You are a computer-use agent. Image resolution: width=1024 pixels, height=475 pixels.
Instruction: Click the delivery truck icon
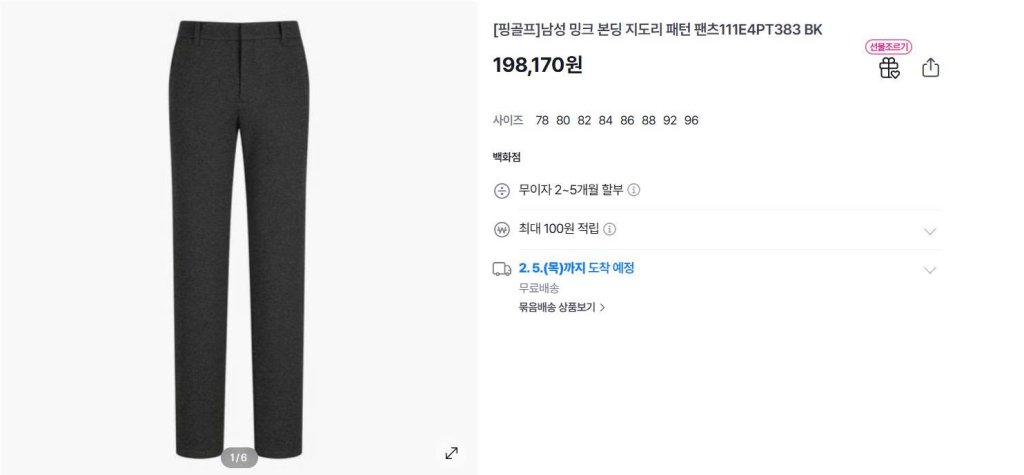tap(502, 269)
